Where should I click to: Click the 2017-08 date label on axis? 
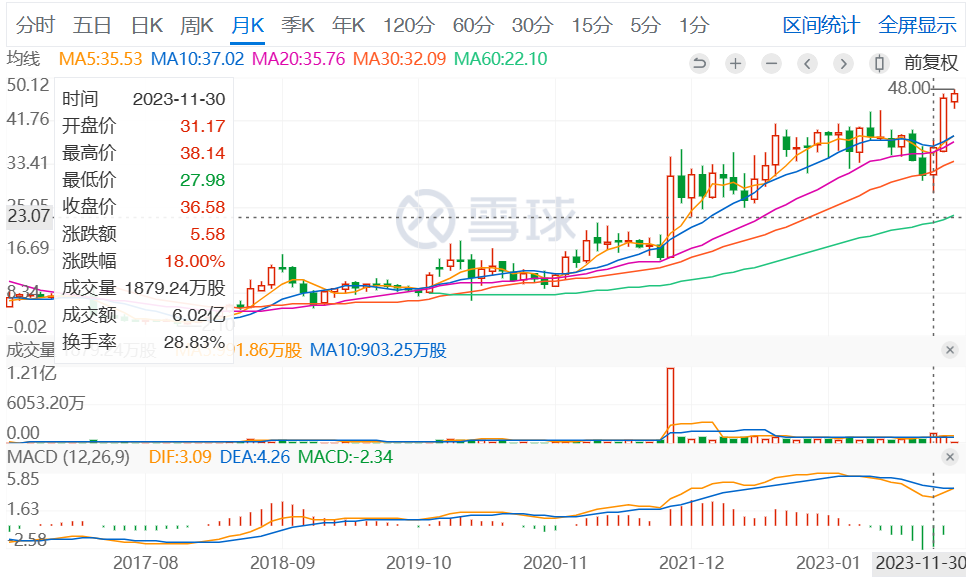tap(145, 563)
